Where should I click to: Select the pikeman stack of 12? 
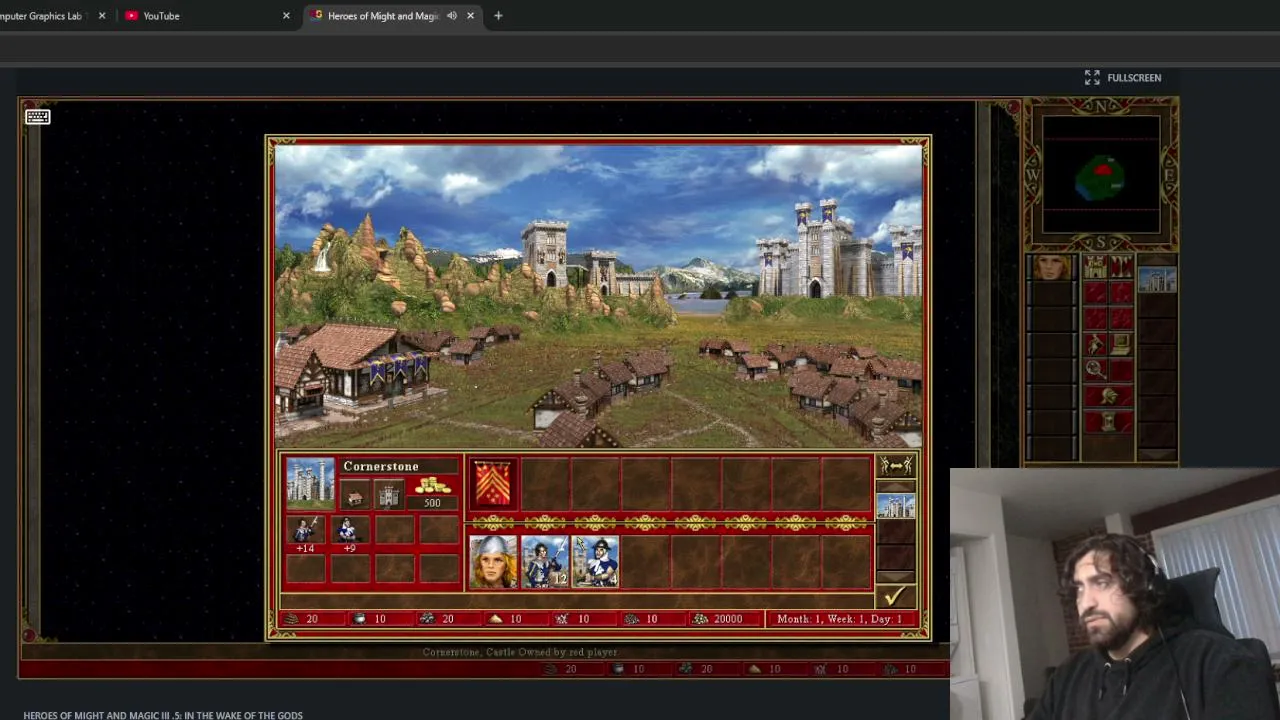pos(544,561)
